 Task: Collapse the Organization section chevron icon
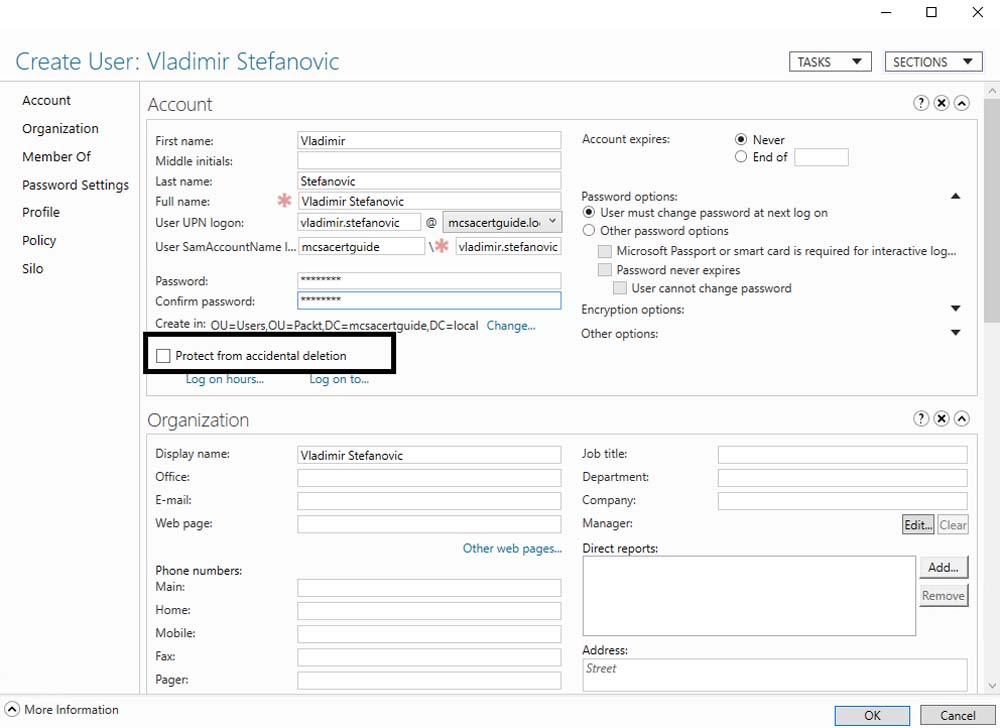pyautogui.click(x=961, y=419)
